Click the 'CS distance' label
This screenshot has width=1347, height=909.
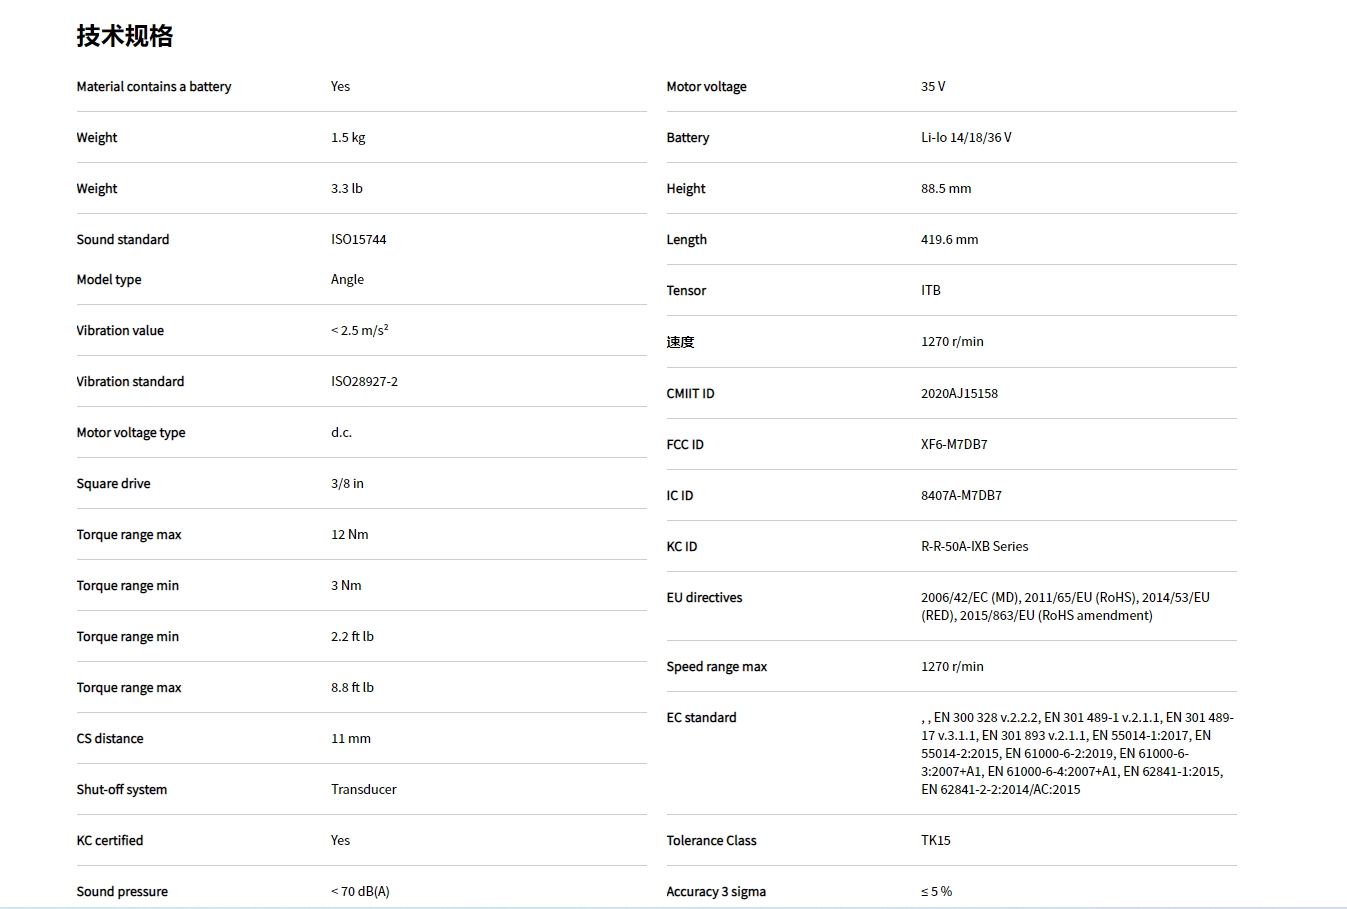(110, 739)
